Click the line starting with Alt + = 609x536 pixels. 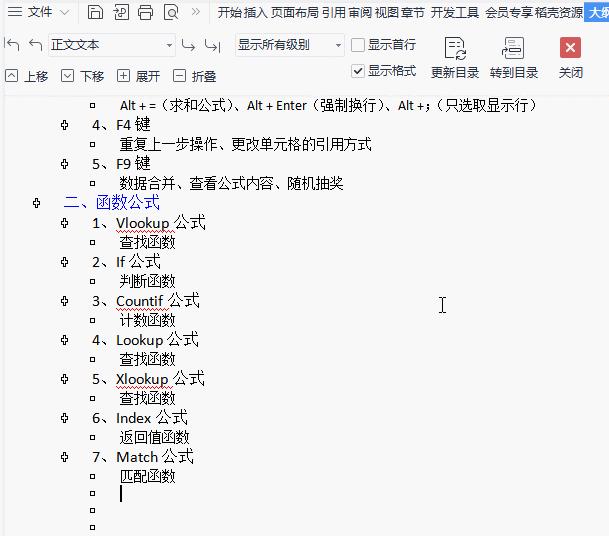coord(328,105)
